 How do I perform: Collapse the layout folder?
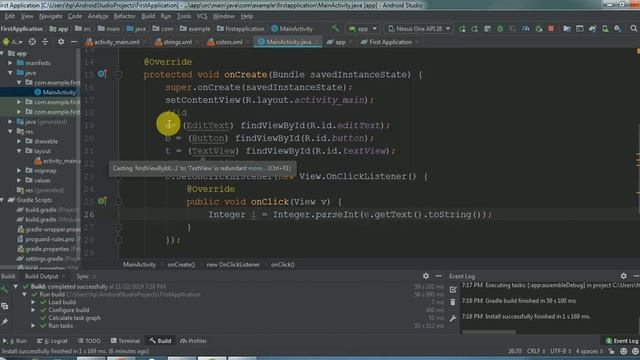19,151
